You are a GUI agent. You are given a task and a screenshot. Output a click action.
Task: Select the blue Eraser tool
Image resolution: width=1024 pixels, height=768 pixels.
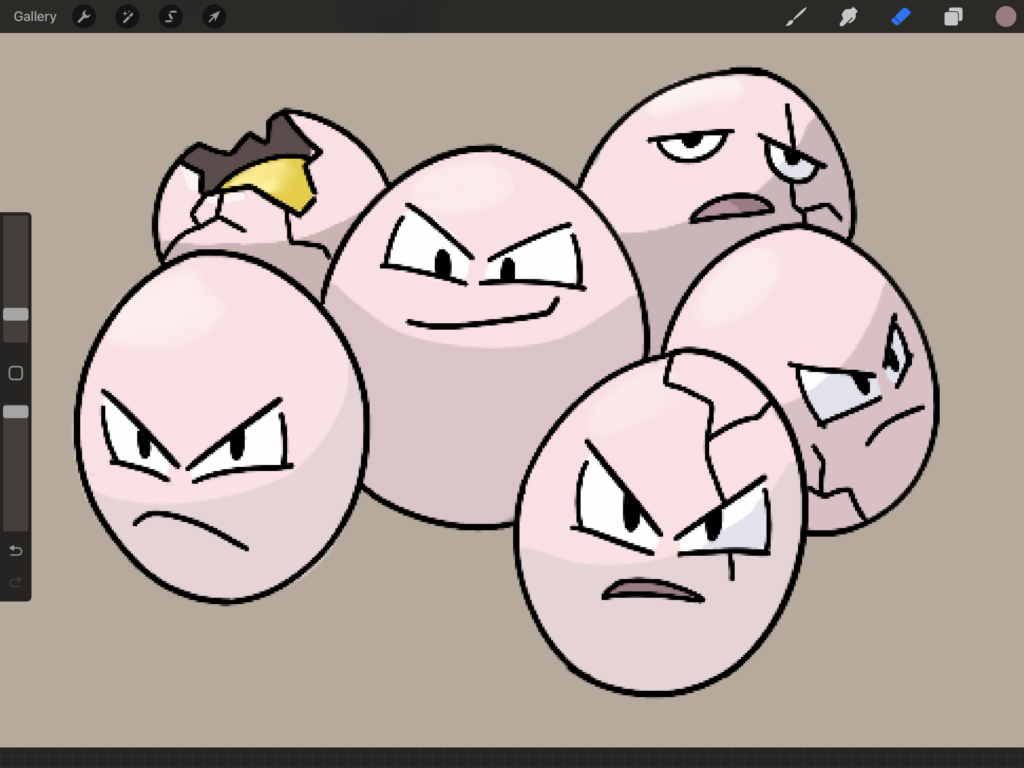click(901, 16)
